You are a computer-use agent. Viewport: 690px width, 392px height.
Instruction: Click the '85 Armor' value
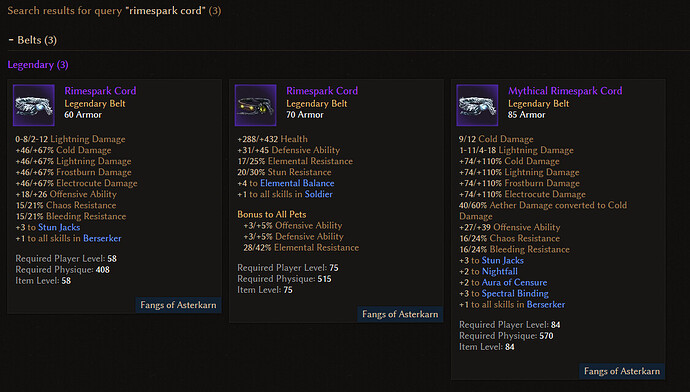pyautogui.click(x=526, y=115)
